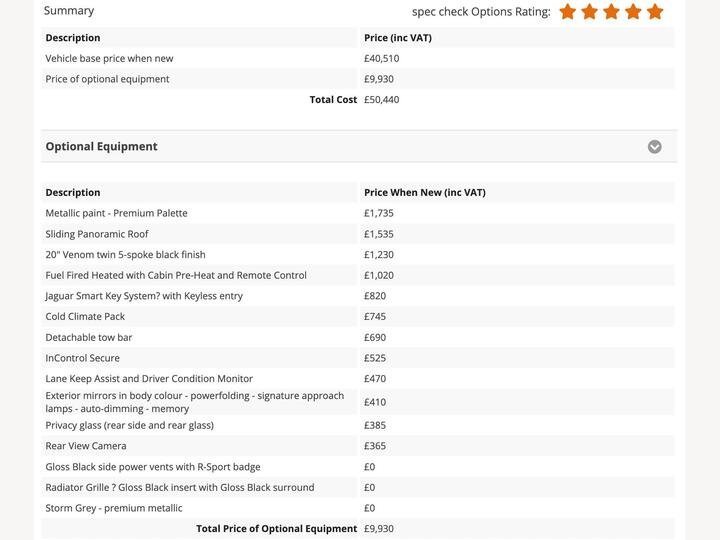Click the first orange rating star
The width and height of the screenshot is (720, 540).
pyautogui.click(x=568, y=11)
